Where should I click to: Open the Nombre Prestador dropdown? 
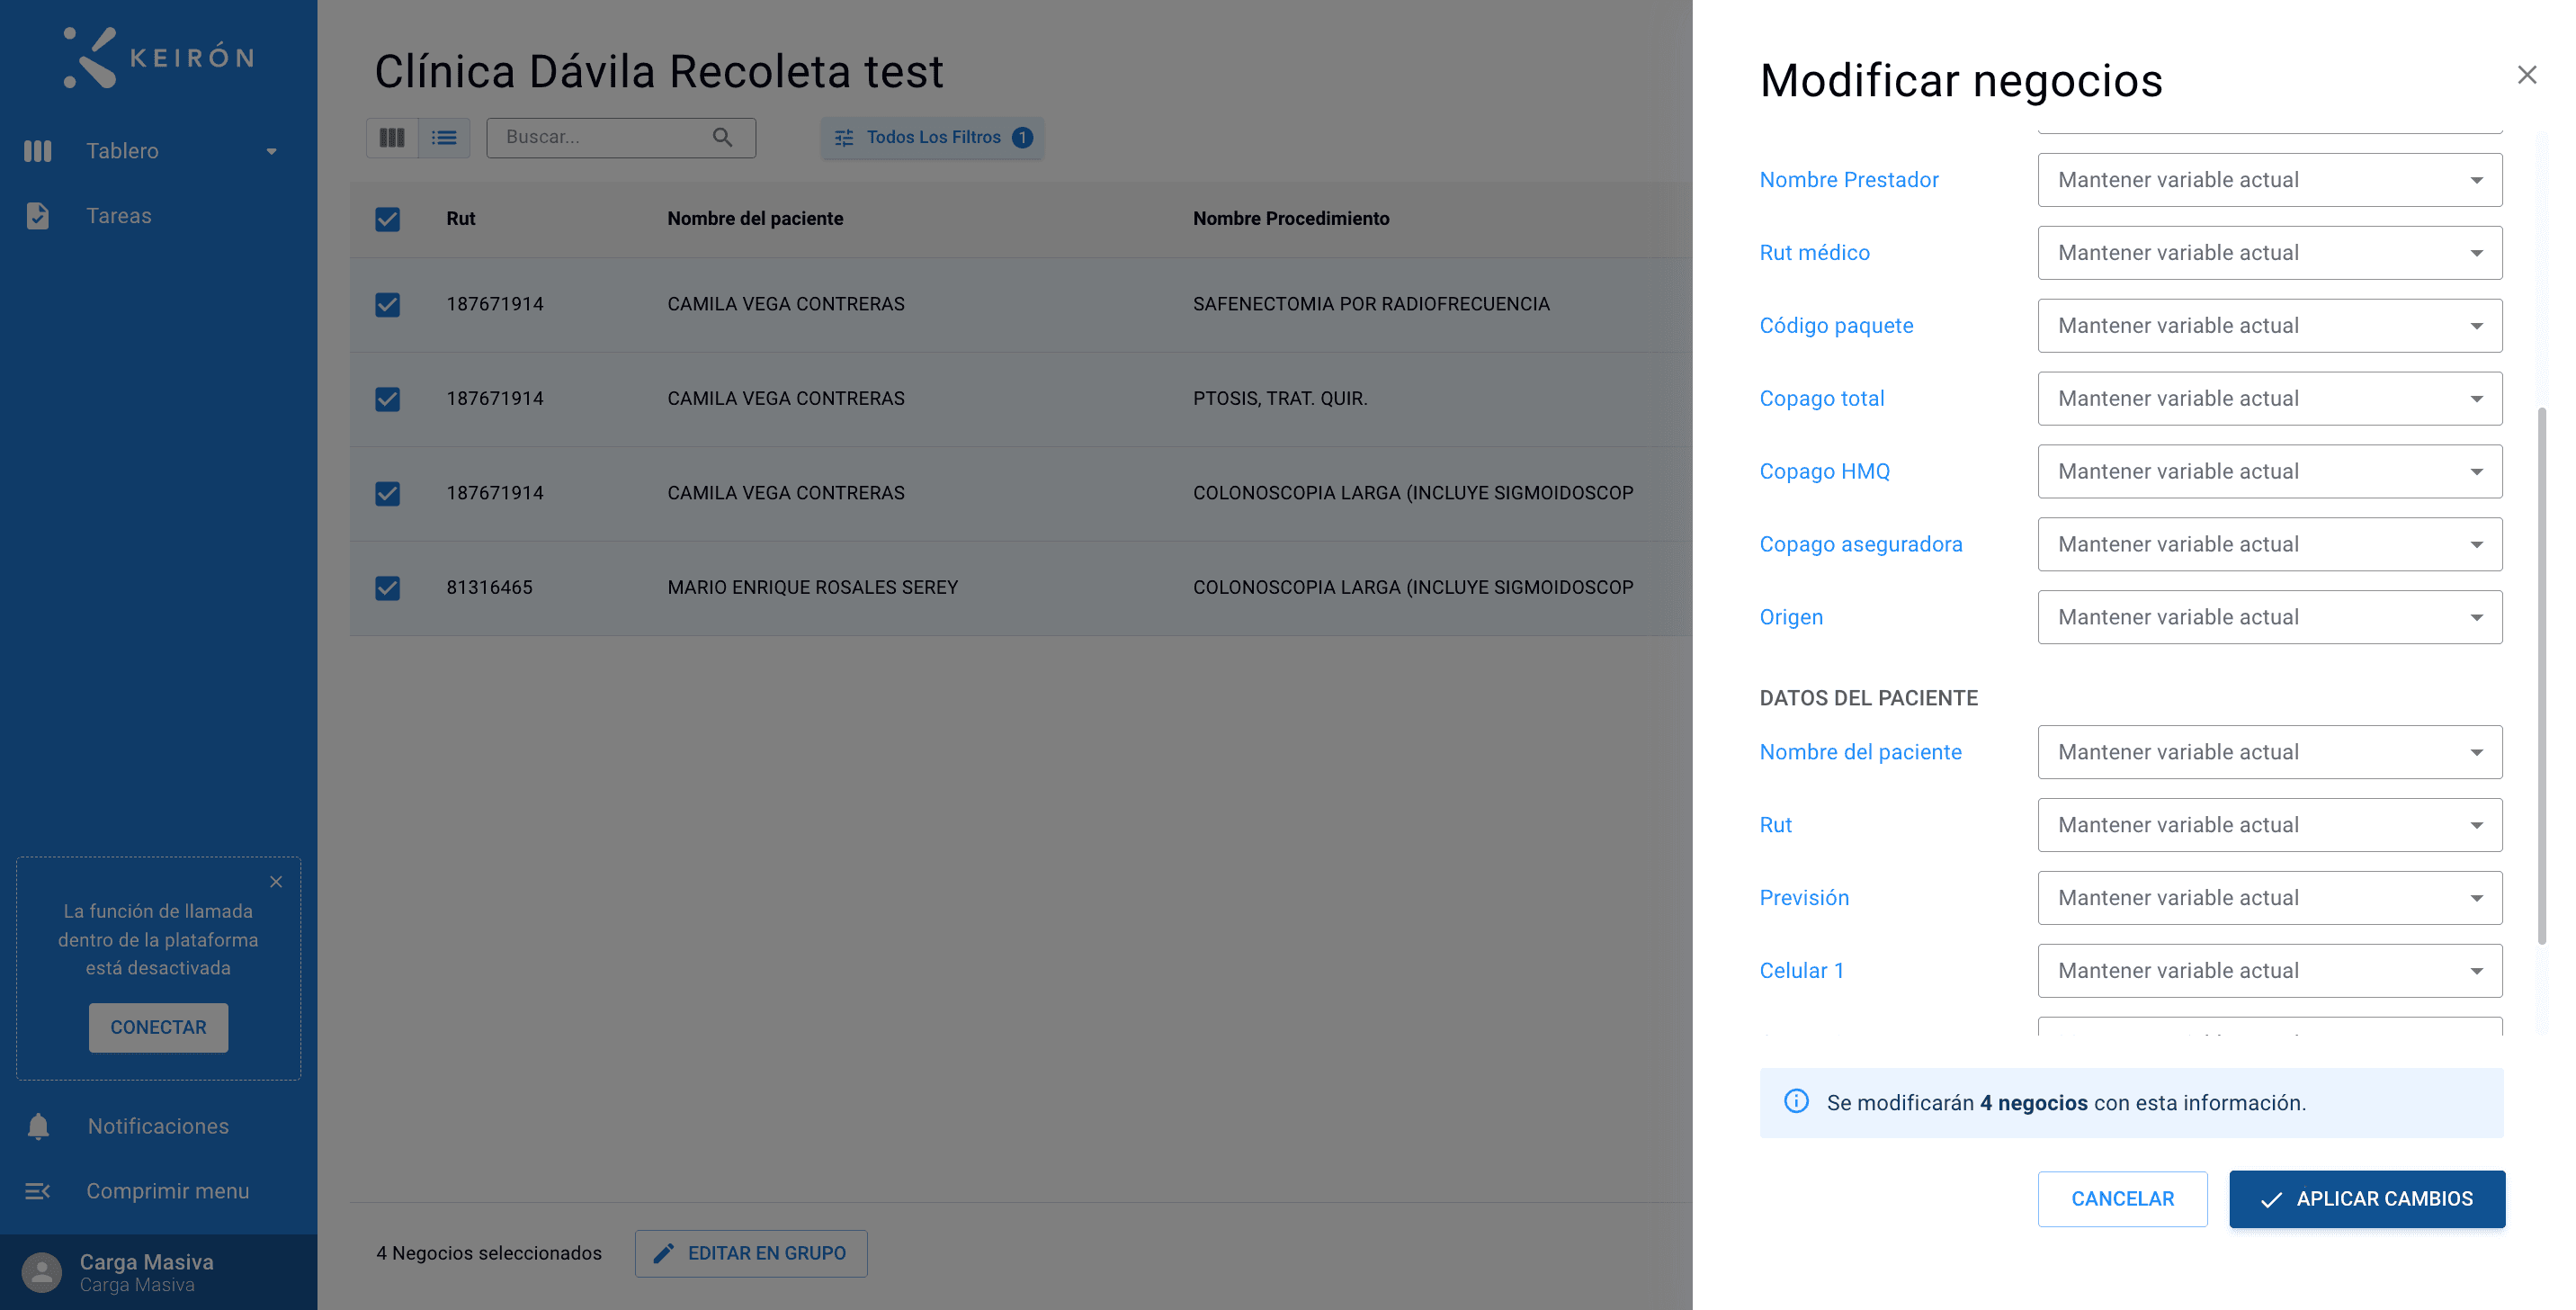pos(2270,180)
